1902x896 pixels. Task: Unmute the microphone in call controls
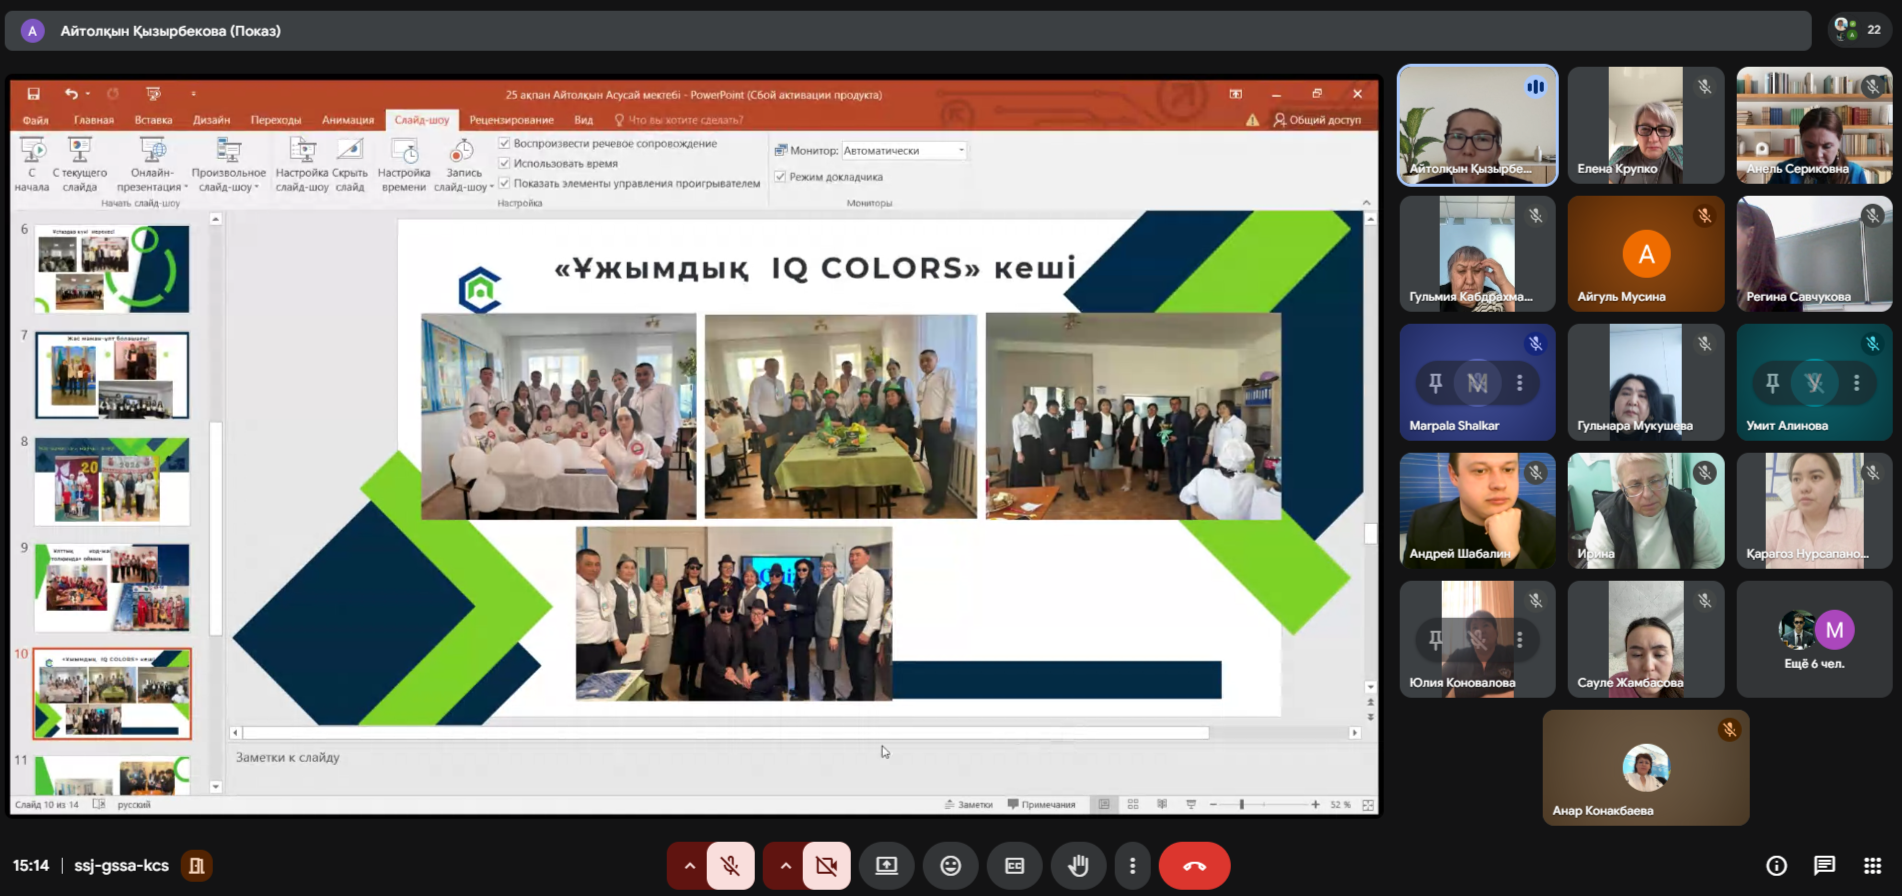731,866
